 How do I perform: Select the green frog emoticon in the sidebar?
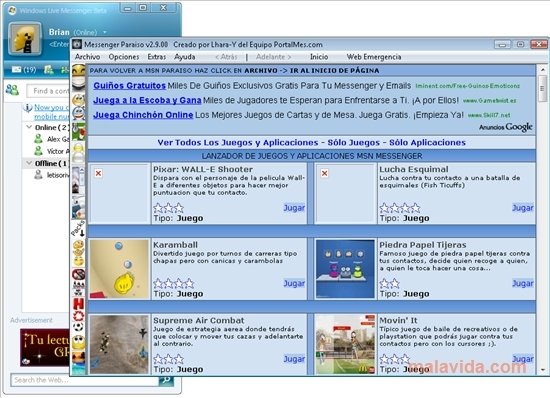point(79,131)
